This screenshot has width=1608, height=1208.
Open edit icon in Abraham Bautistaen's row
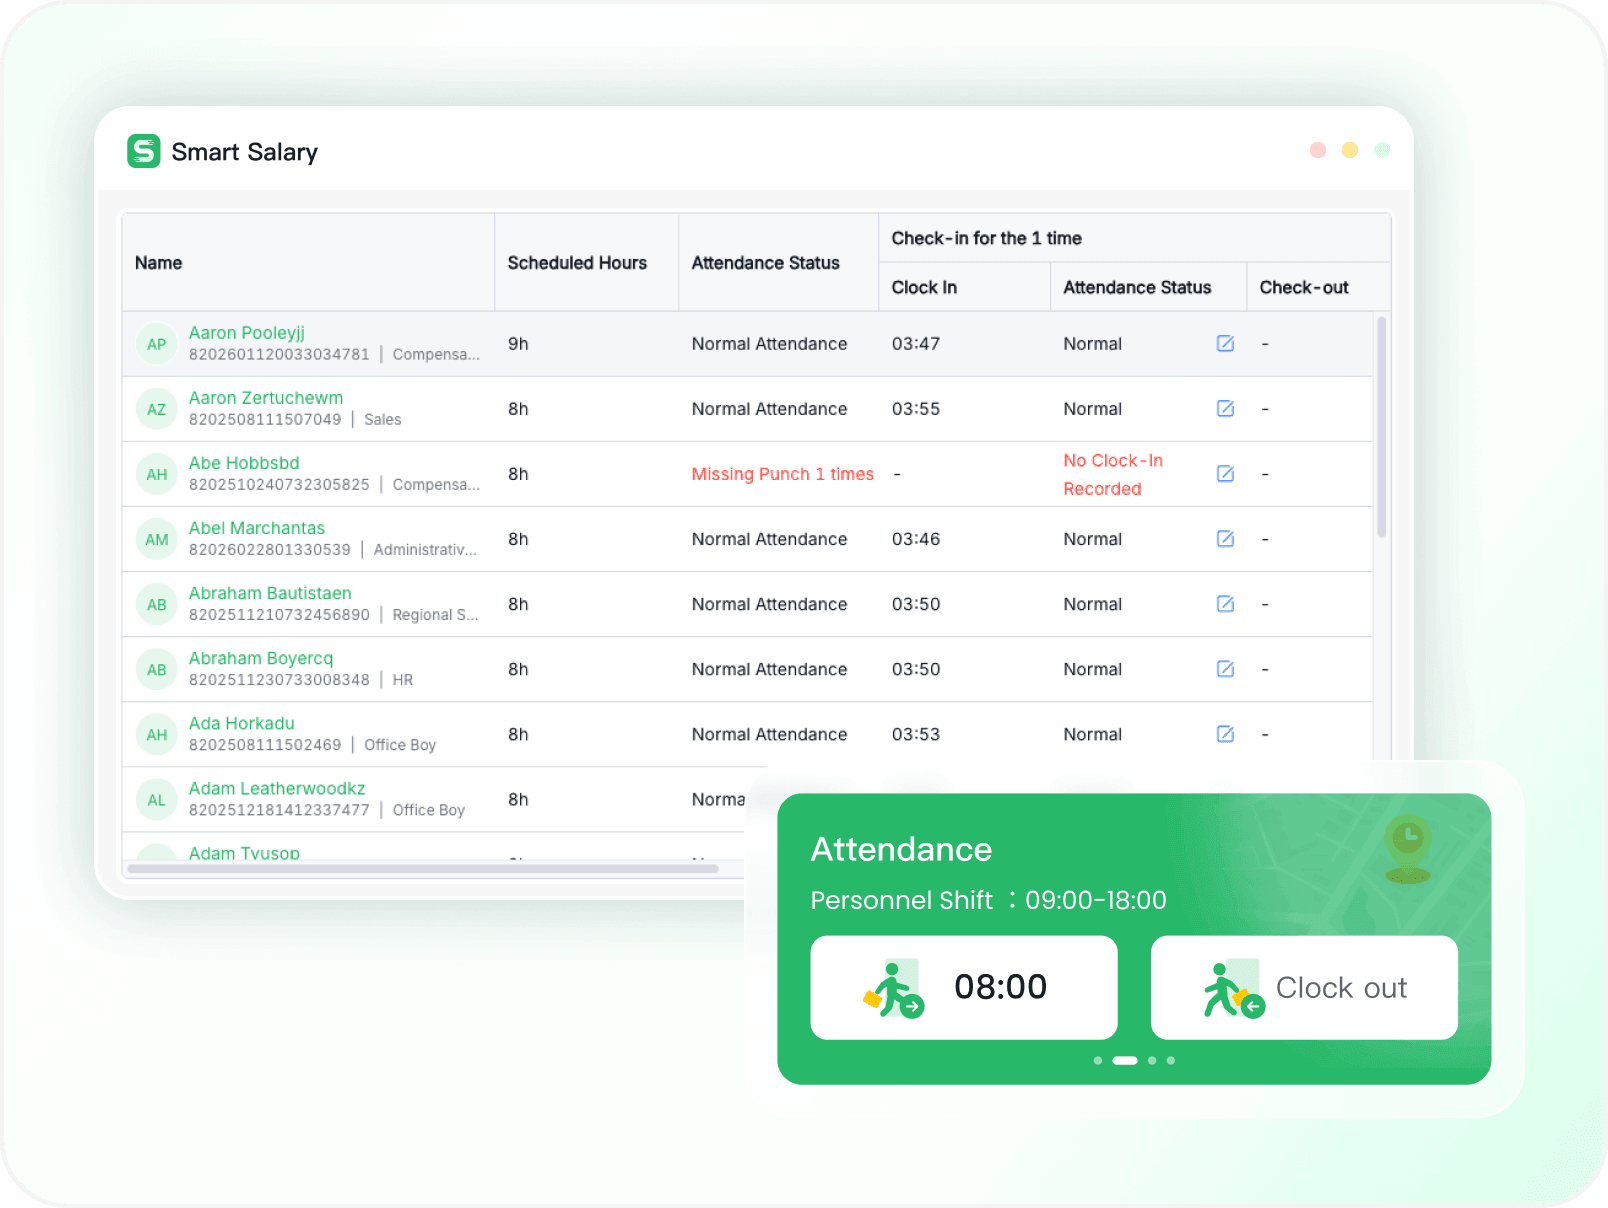(1225, 604)
